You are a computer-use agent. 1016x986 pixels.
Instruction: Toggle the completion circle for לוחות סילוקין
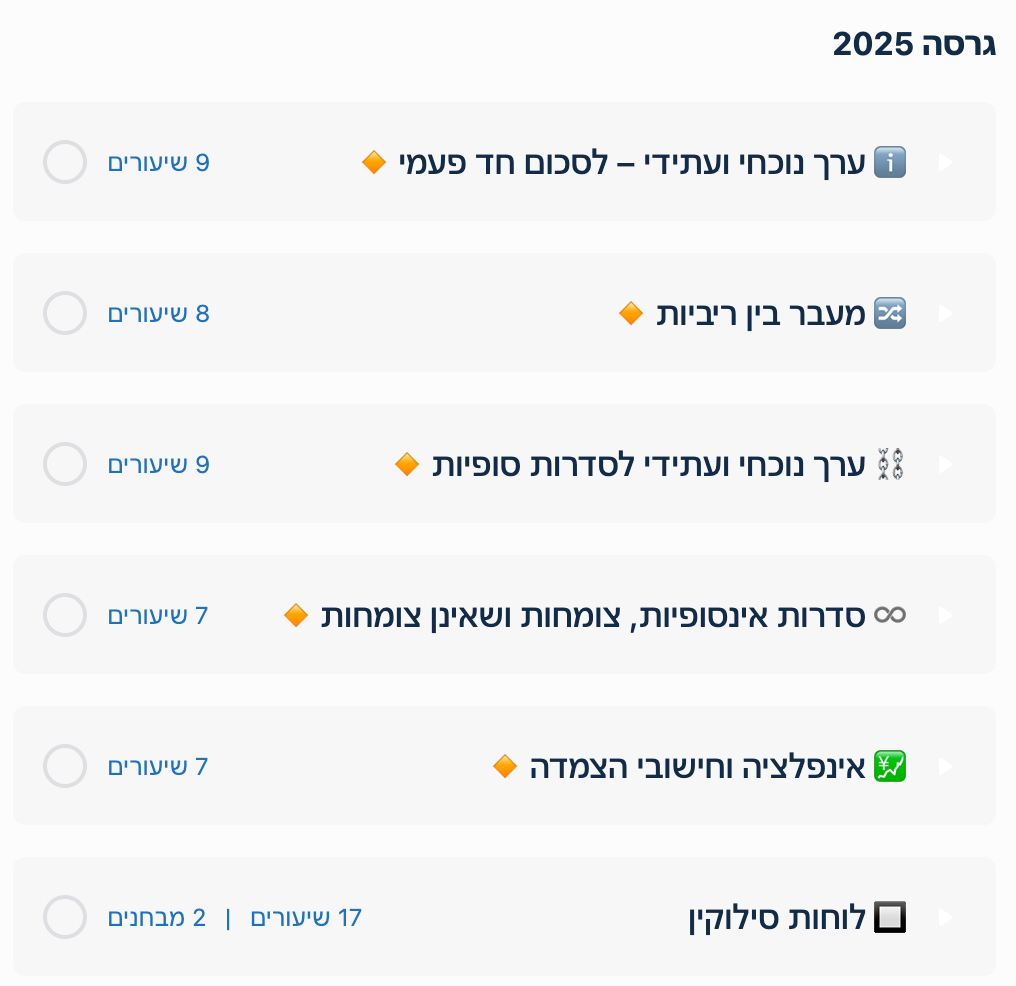tap(65, 917)
